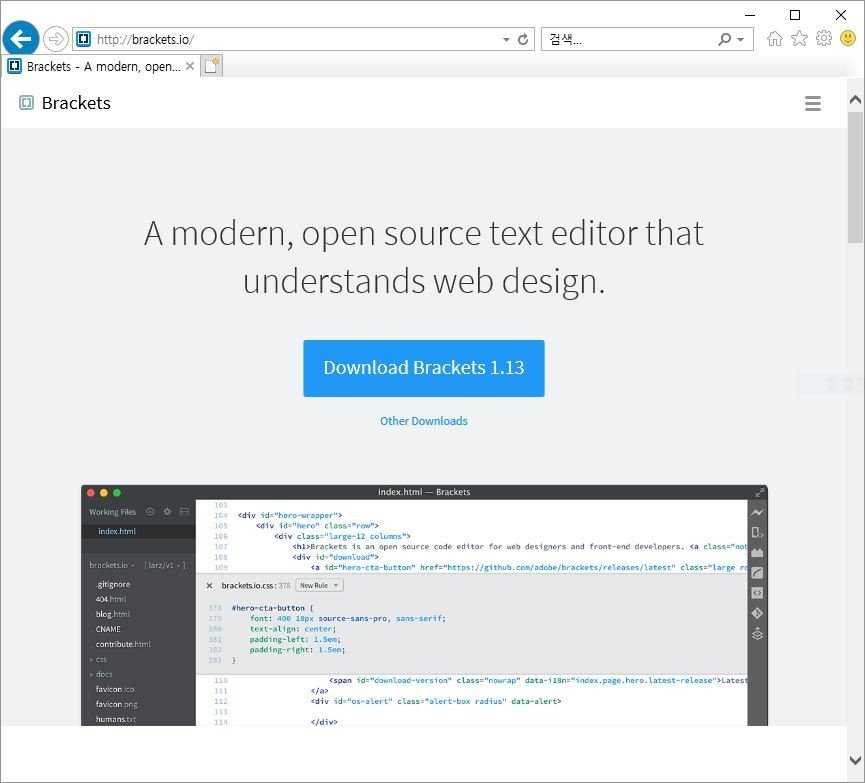
Task: Select CNAME in the file tree
Action: (108, 629)
